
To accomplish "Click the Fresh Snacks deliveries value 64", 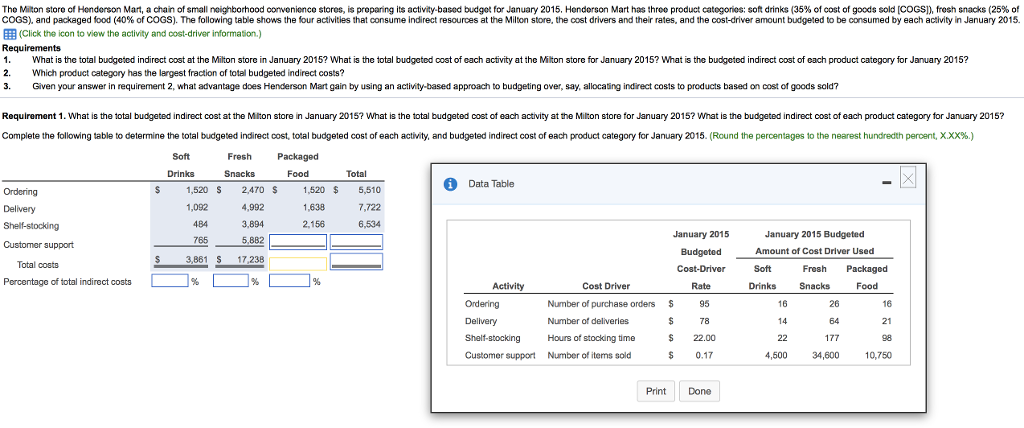I will tap(835, 321).
